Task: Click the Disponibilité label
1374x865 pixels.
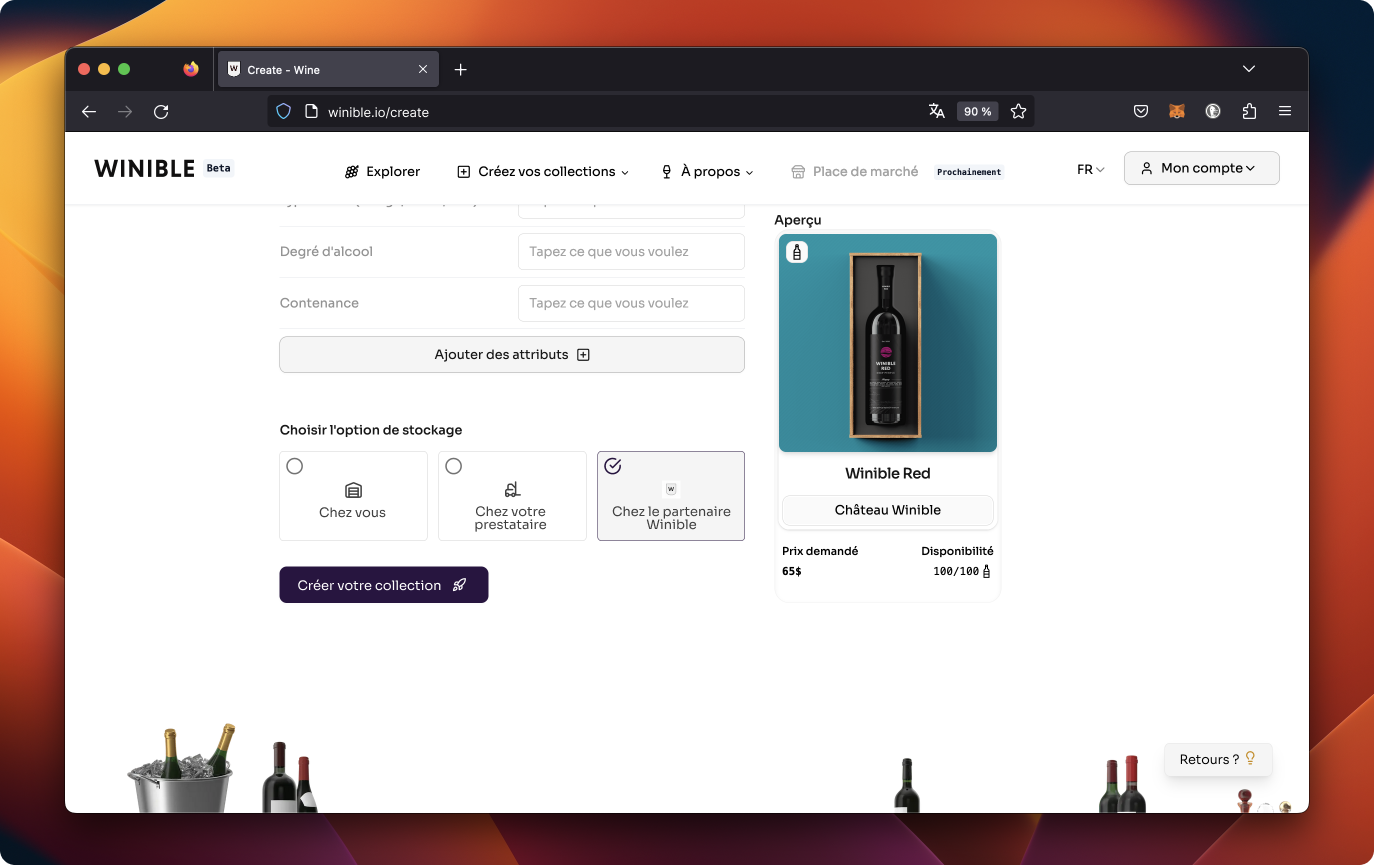Action: (x=957, y=551)
